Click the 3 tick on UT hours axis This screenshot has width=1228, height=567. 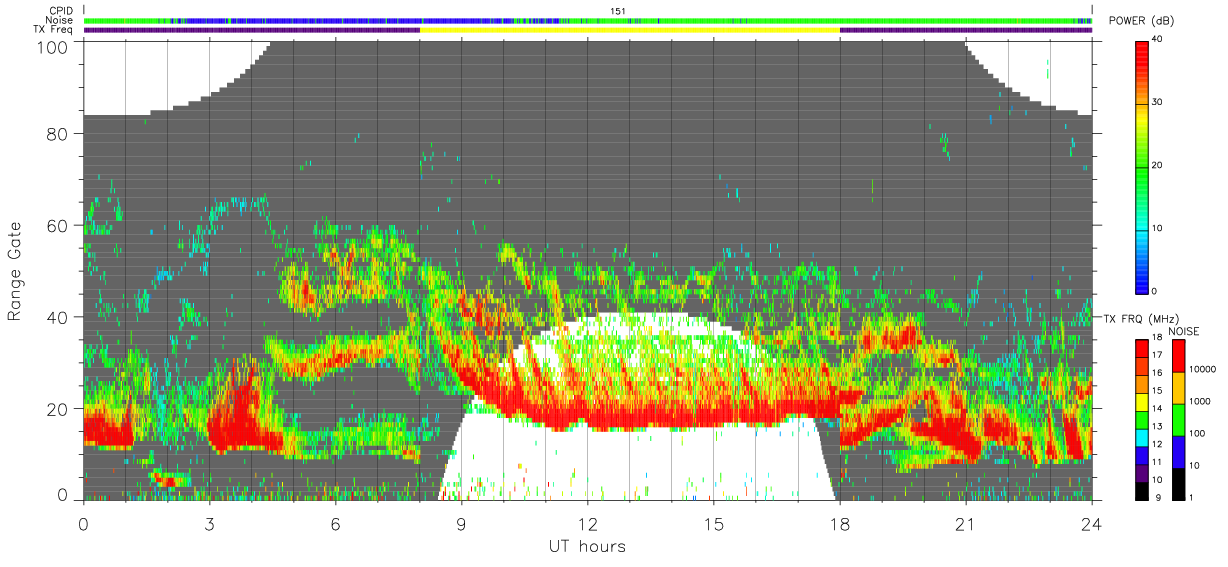pyautogui.click(x=209, y=524)
